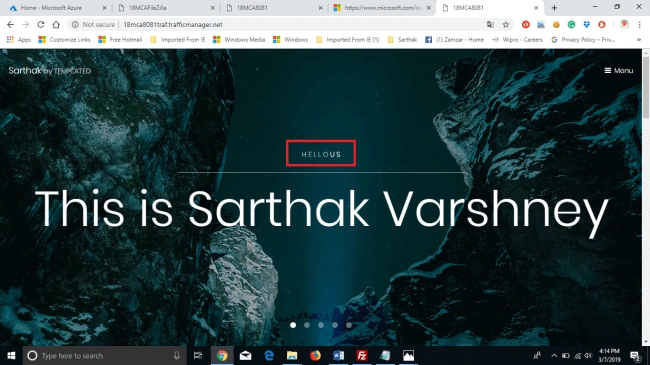Click the page vertical scrollbar thumb
Image resolution: width=650 pixels, height=365 pixels.
coord(646,87)
